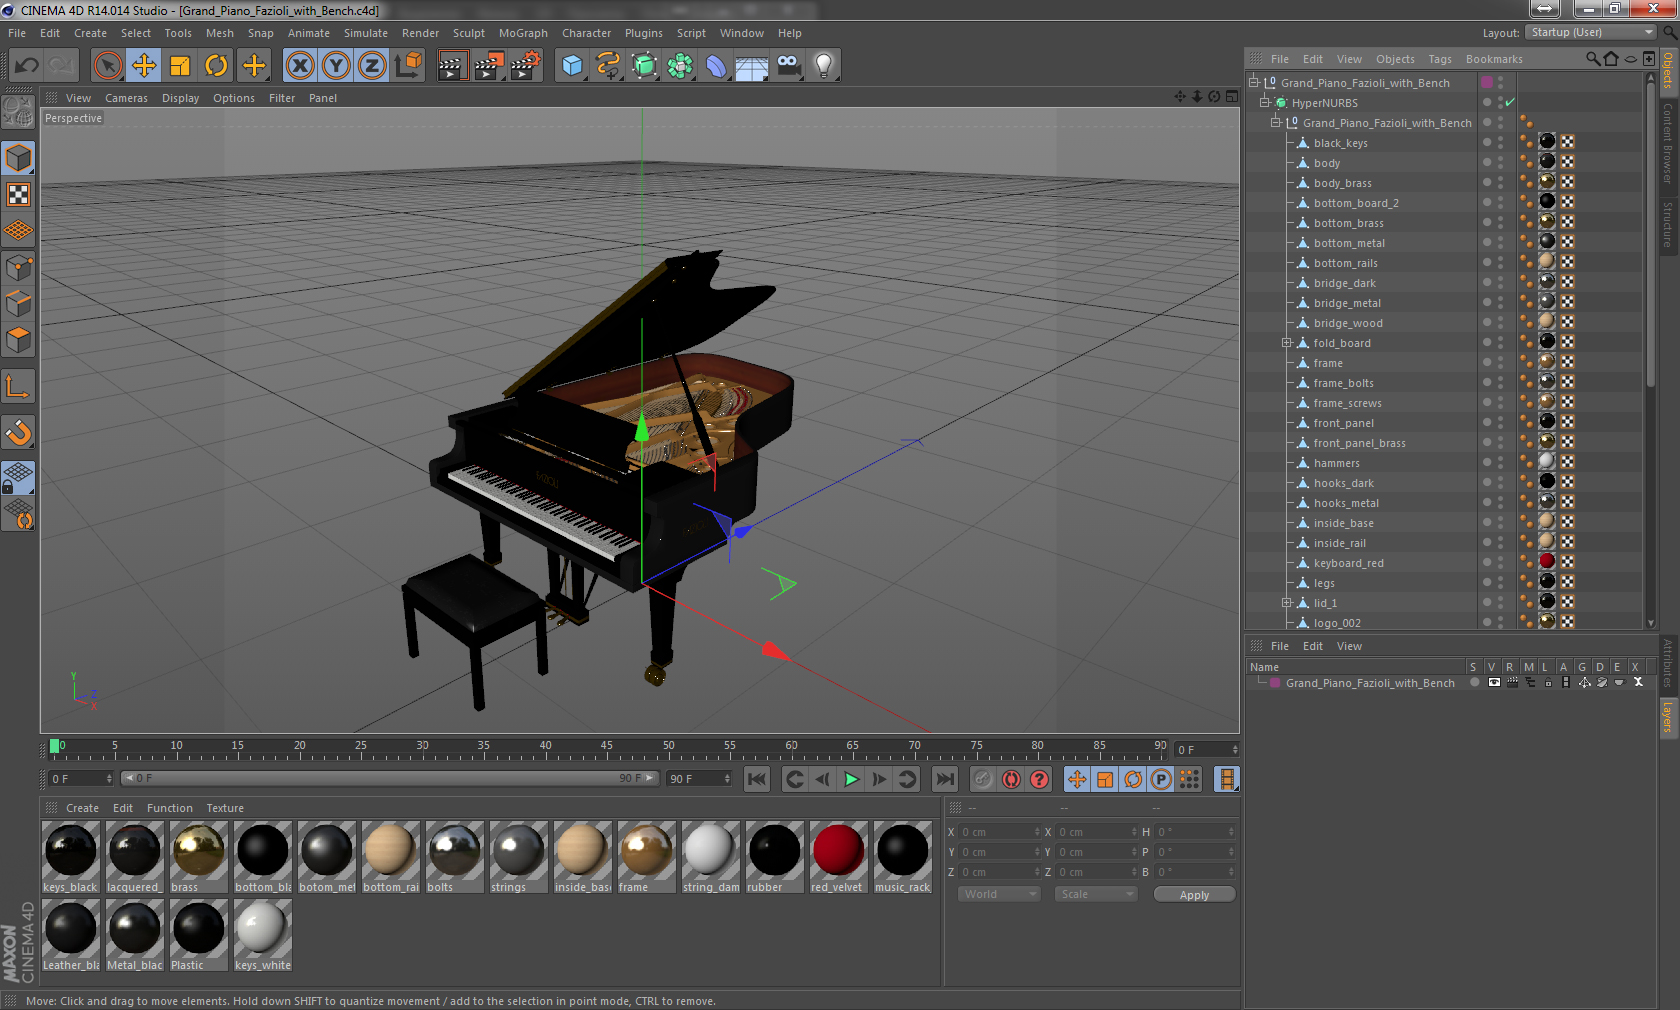This screenshot has width=1680, height=1010.
Task: Open the array modeling objects
Action: tap(680, 66)
